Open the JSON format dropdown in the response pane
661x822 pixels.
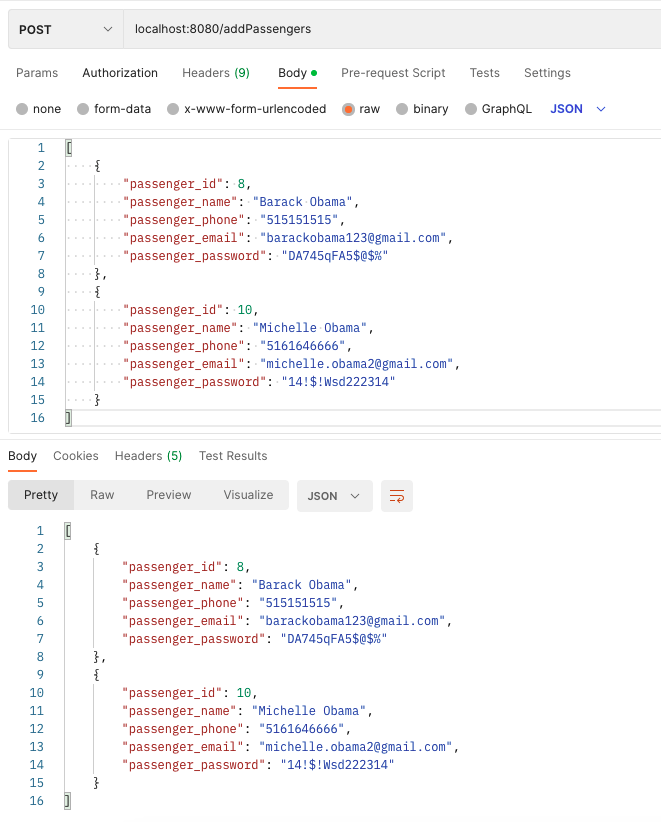tap(335, 495)
